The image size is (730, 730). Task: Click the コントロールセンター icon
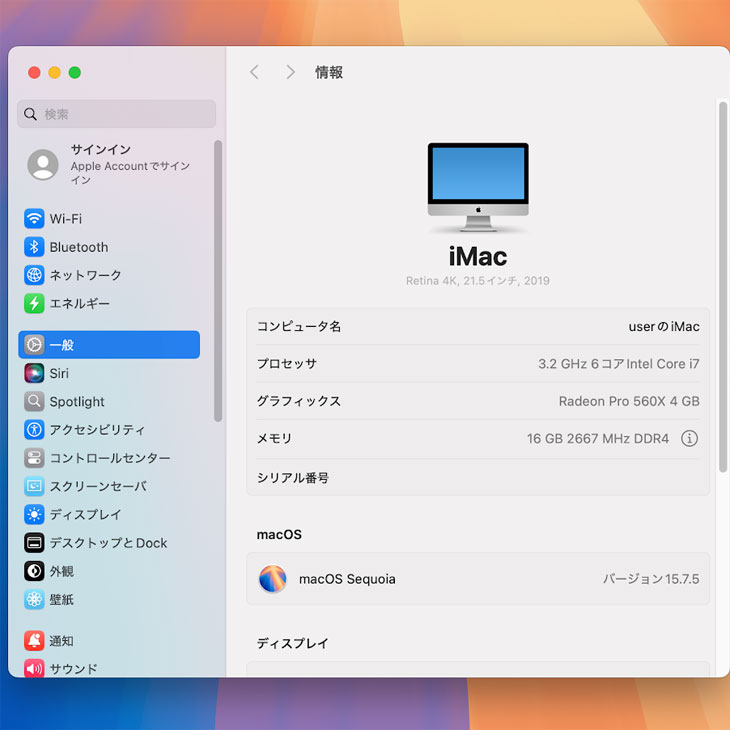[x=34, y=458]
